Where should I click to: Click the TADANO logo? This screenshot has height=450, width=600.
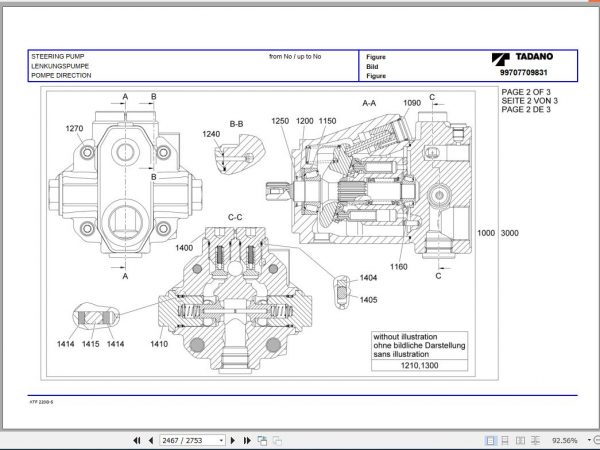pyautogui.click(x=522, y=59)
